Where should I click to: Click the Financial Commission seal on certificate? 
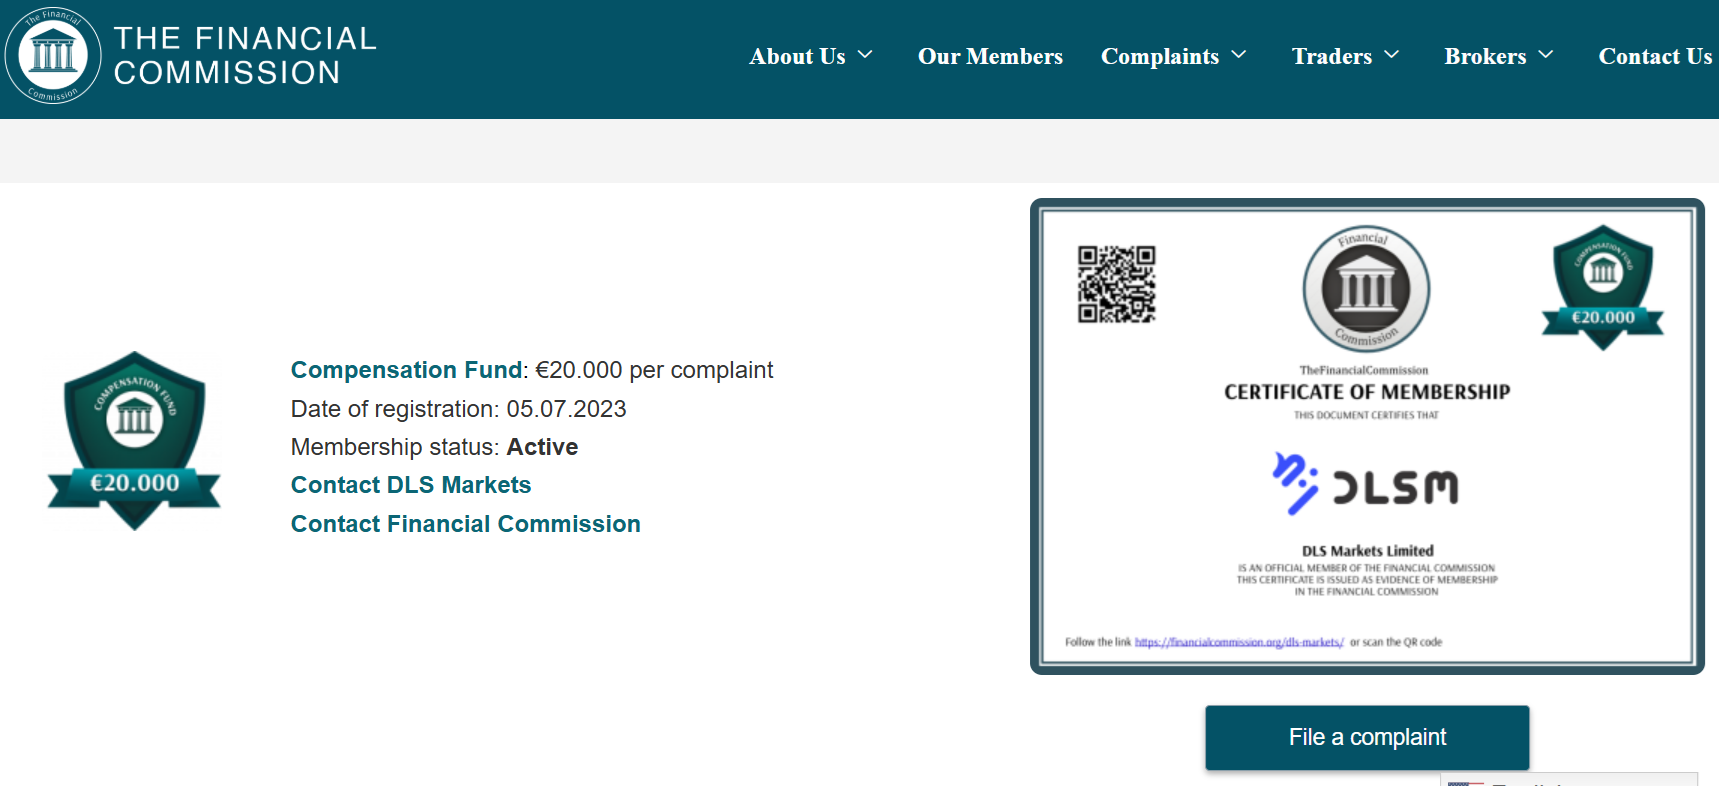(1366, 289)
